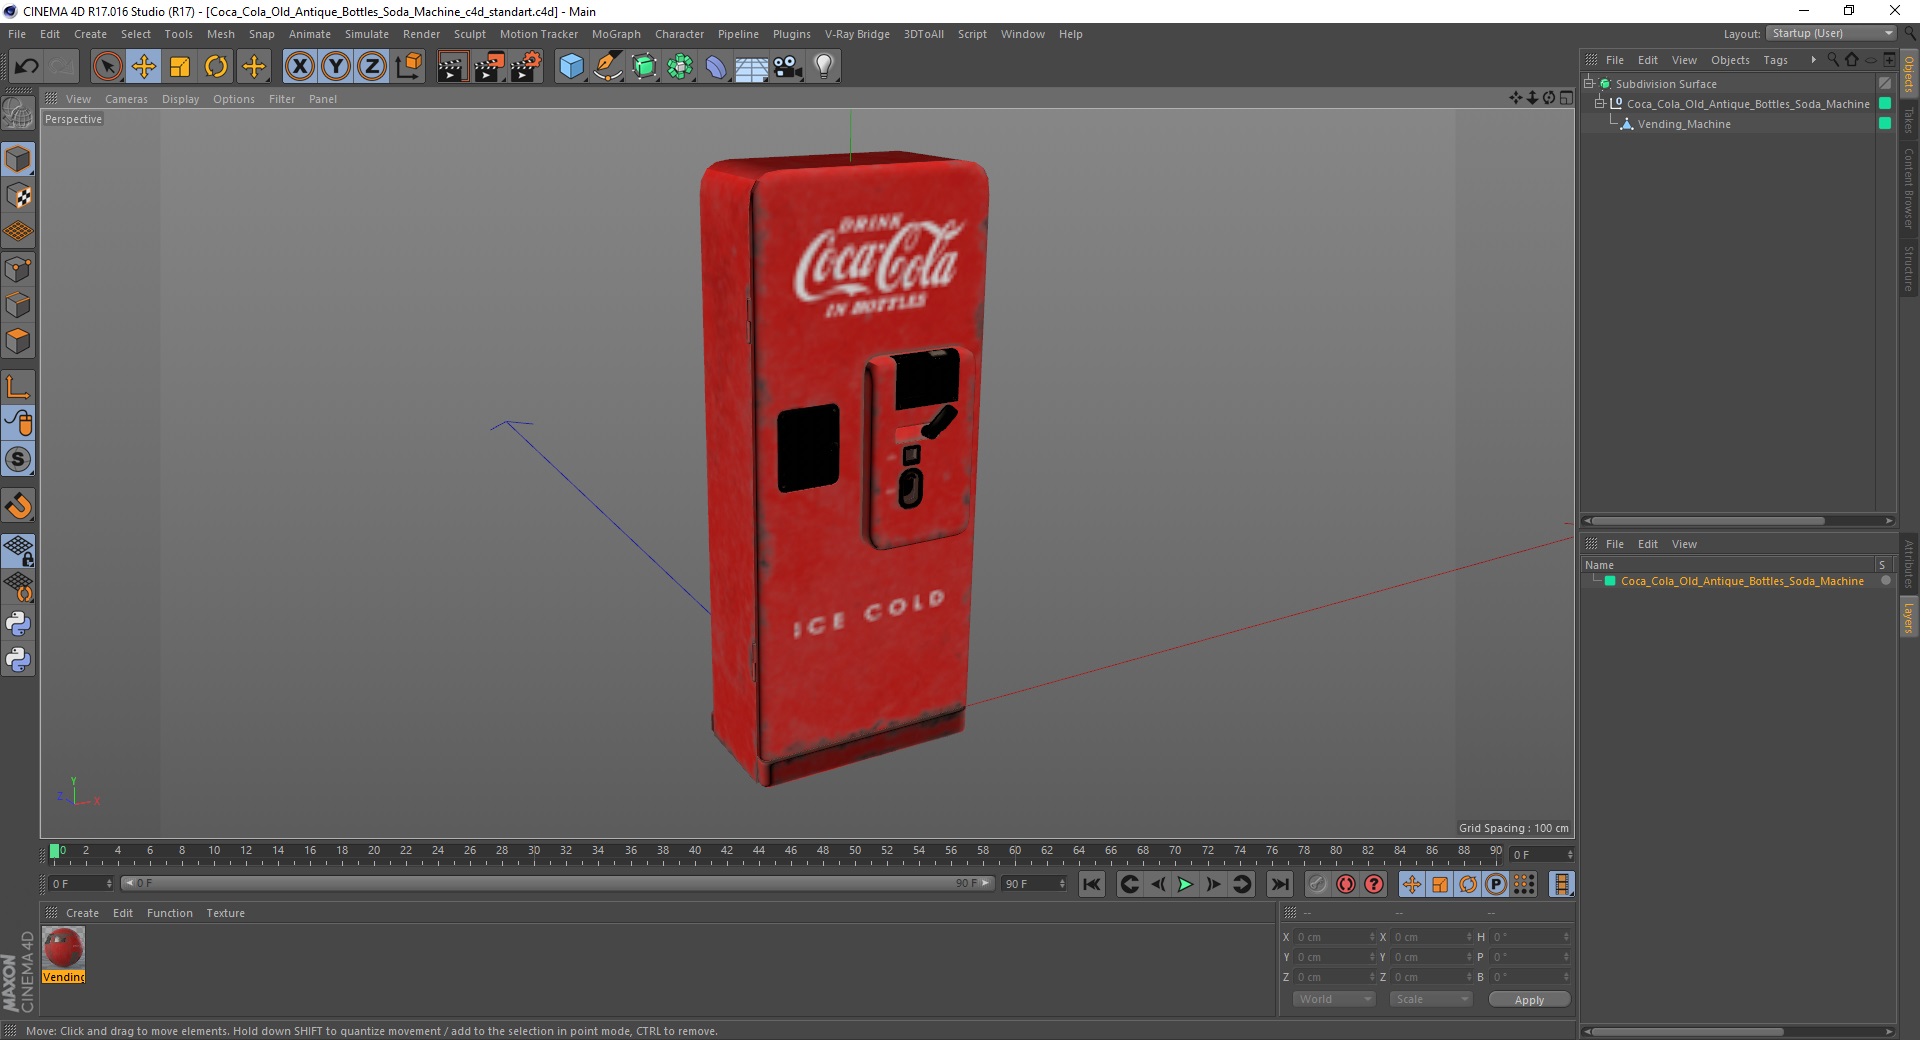Switch to Polygons mode
The image size is (1922, 1040).
pyautogui.click(x=18, y=341)
